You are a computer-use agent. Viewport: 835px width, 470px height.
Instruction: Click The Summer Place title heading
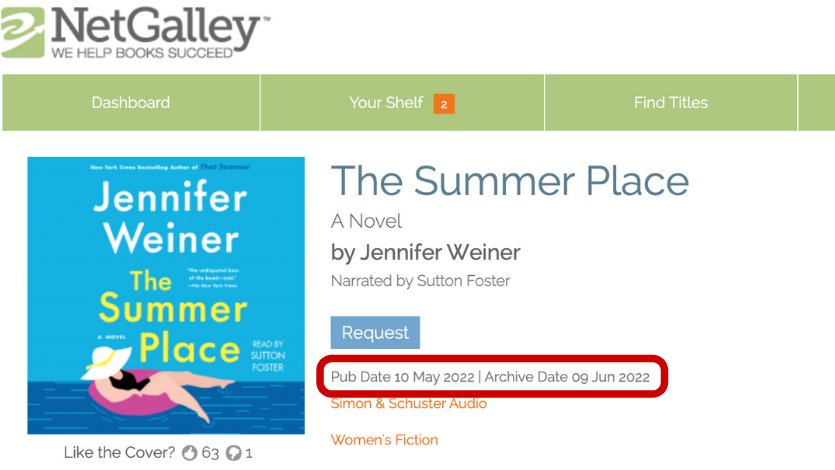pos(510,181)
